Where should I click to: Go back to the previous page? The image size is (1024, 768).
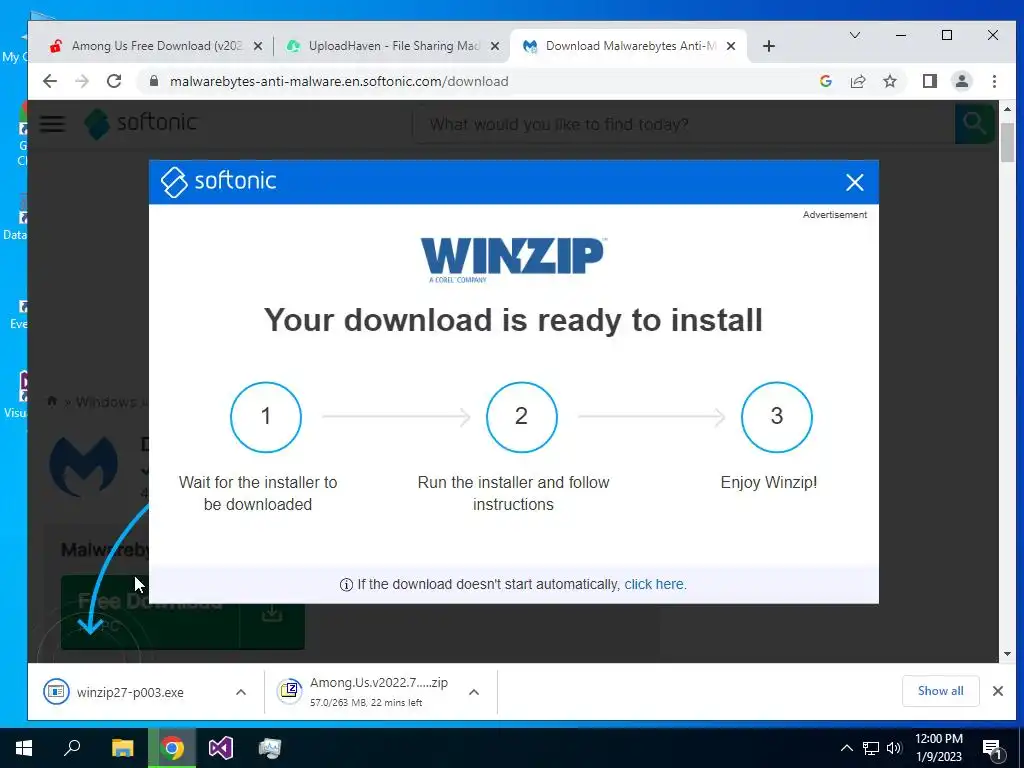point(50,81)
